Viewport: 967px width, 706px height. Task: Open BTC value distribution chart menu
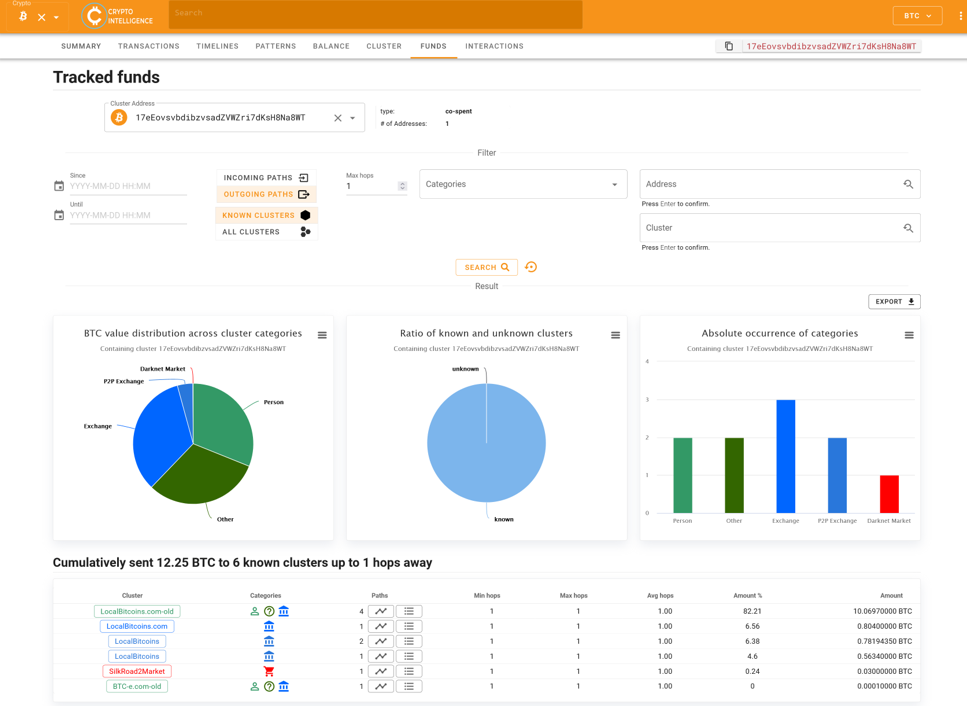click(322, 335)
